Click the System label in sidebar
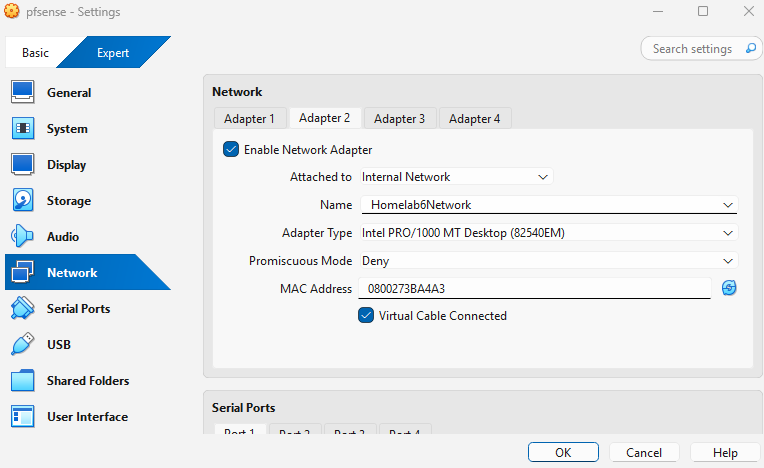 click(67, 129)
